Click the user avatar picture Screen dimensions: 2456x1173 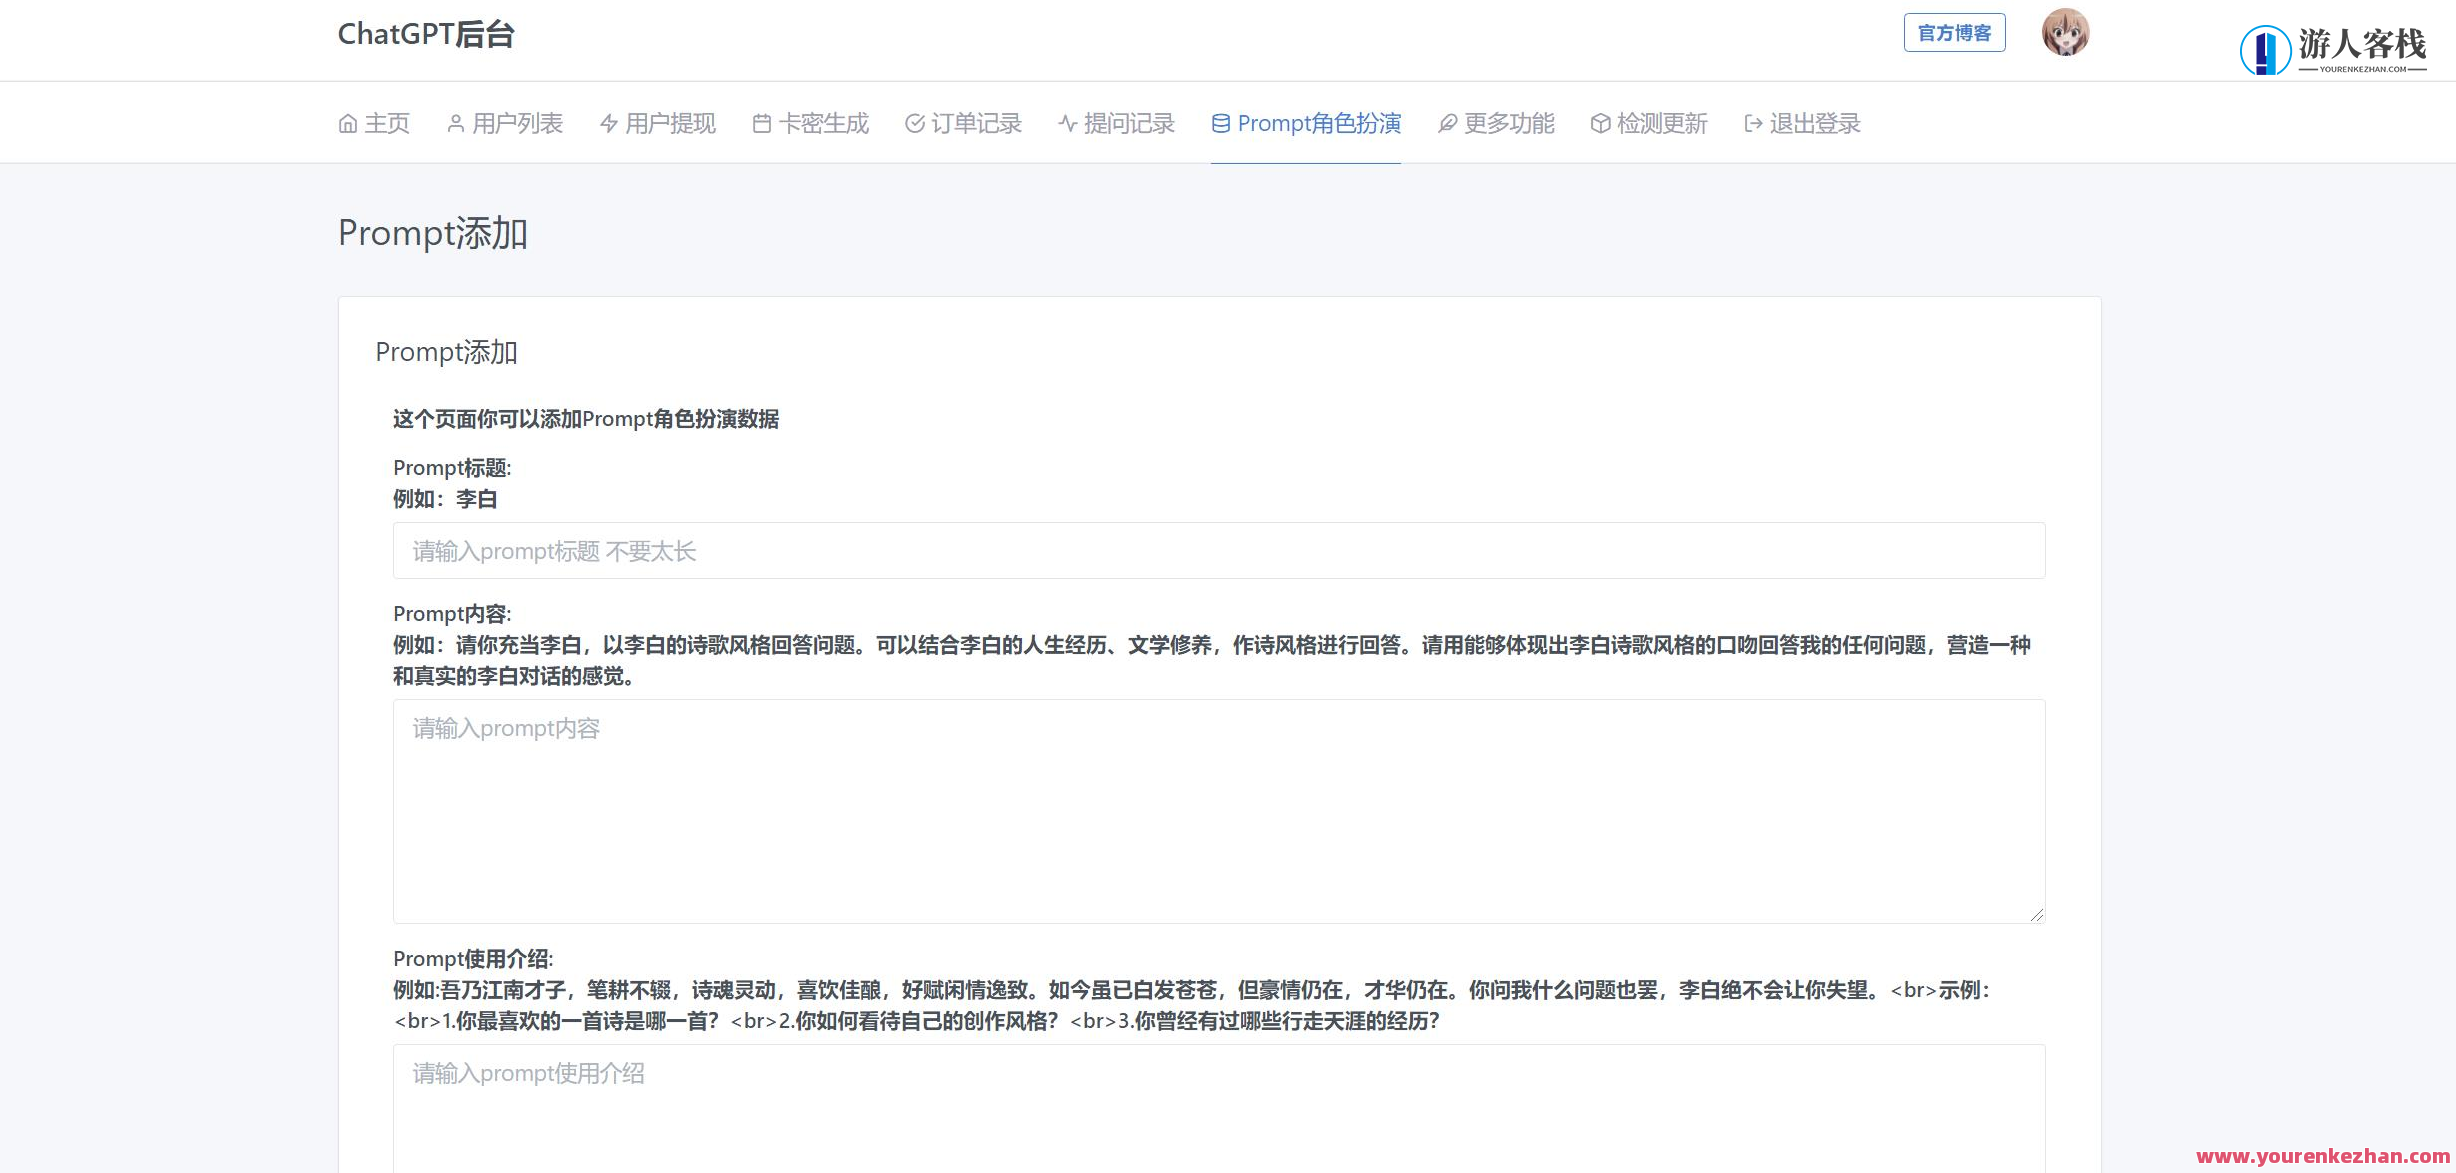tap(2065, 31)
